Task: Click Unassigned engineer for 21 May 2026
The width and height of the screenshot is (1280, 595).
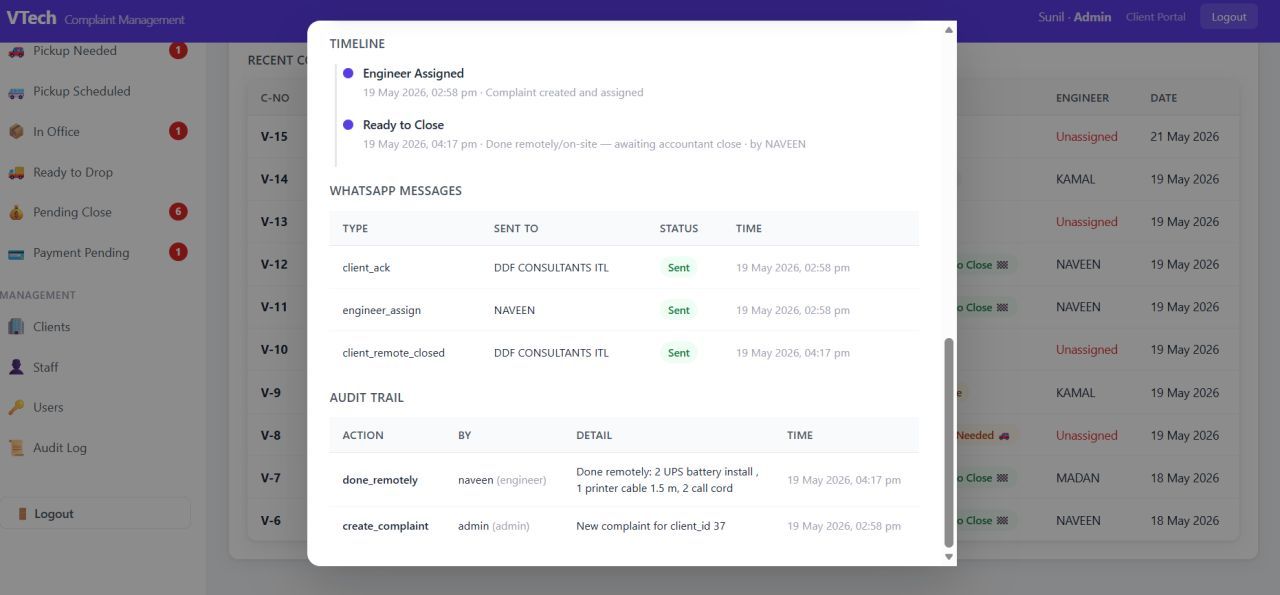Action: [1087, 137]
